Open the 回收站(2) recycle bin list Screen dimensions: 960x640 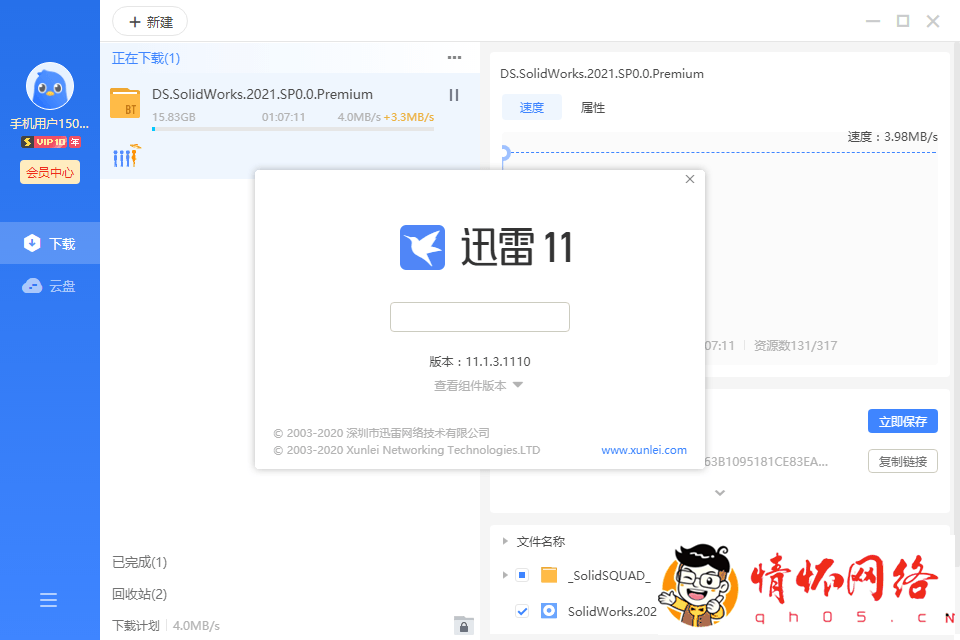pos(139,594)
